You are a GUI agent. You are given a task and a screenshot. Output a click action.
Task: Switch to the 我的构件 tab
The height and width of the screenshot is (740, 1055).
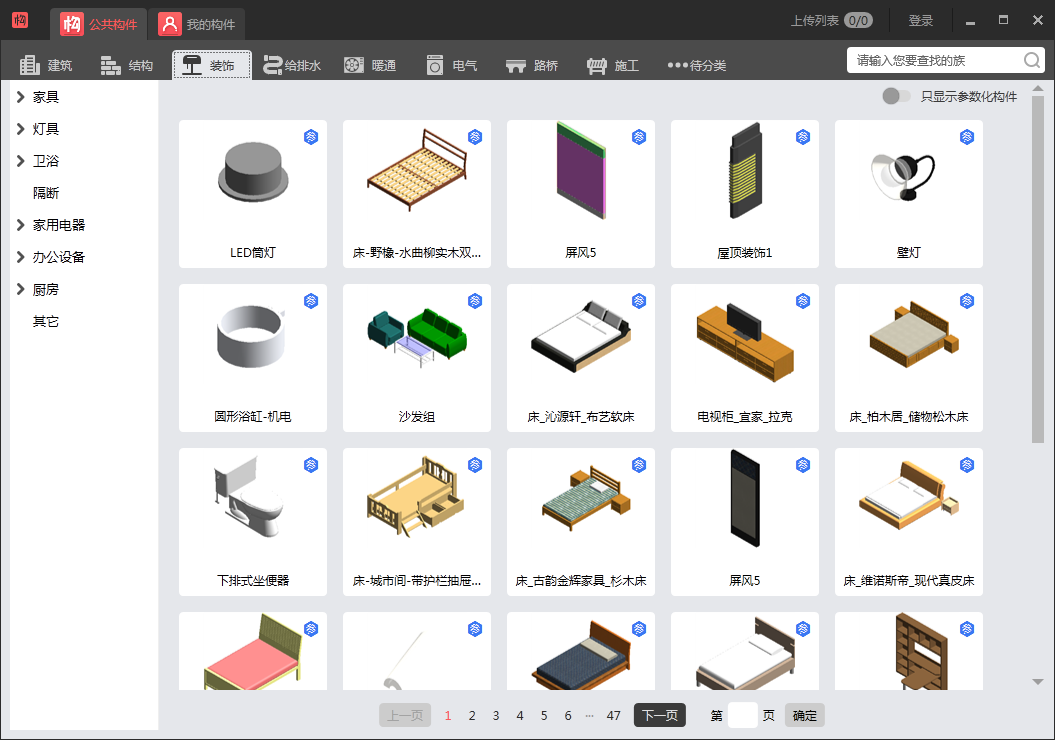click(198, 21)
